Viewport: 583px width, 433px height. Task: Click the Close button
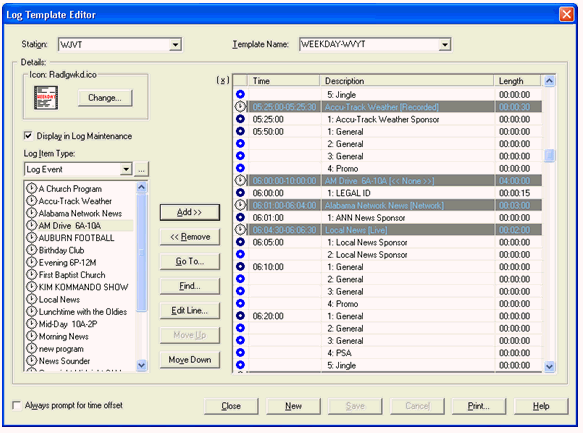pyautogui.click(x=231, y=406)
